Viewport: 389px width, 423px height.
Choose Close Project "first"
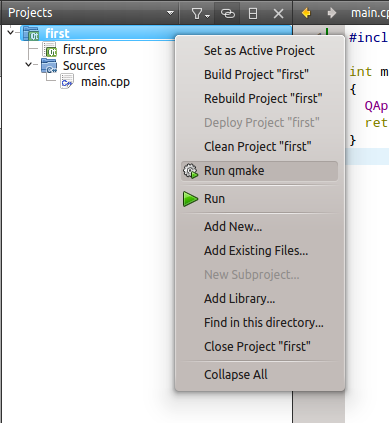point(257,347)
